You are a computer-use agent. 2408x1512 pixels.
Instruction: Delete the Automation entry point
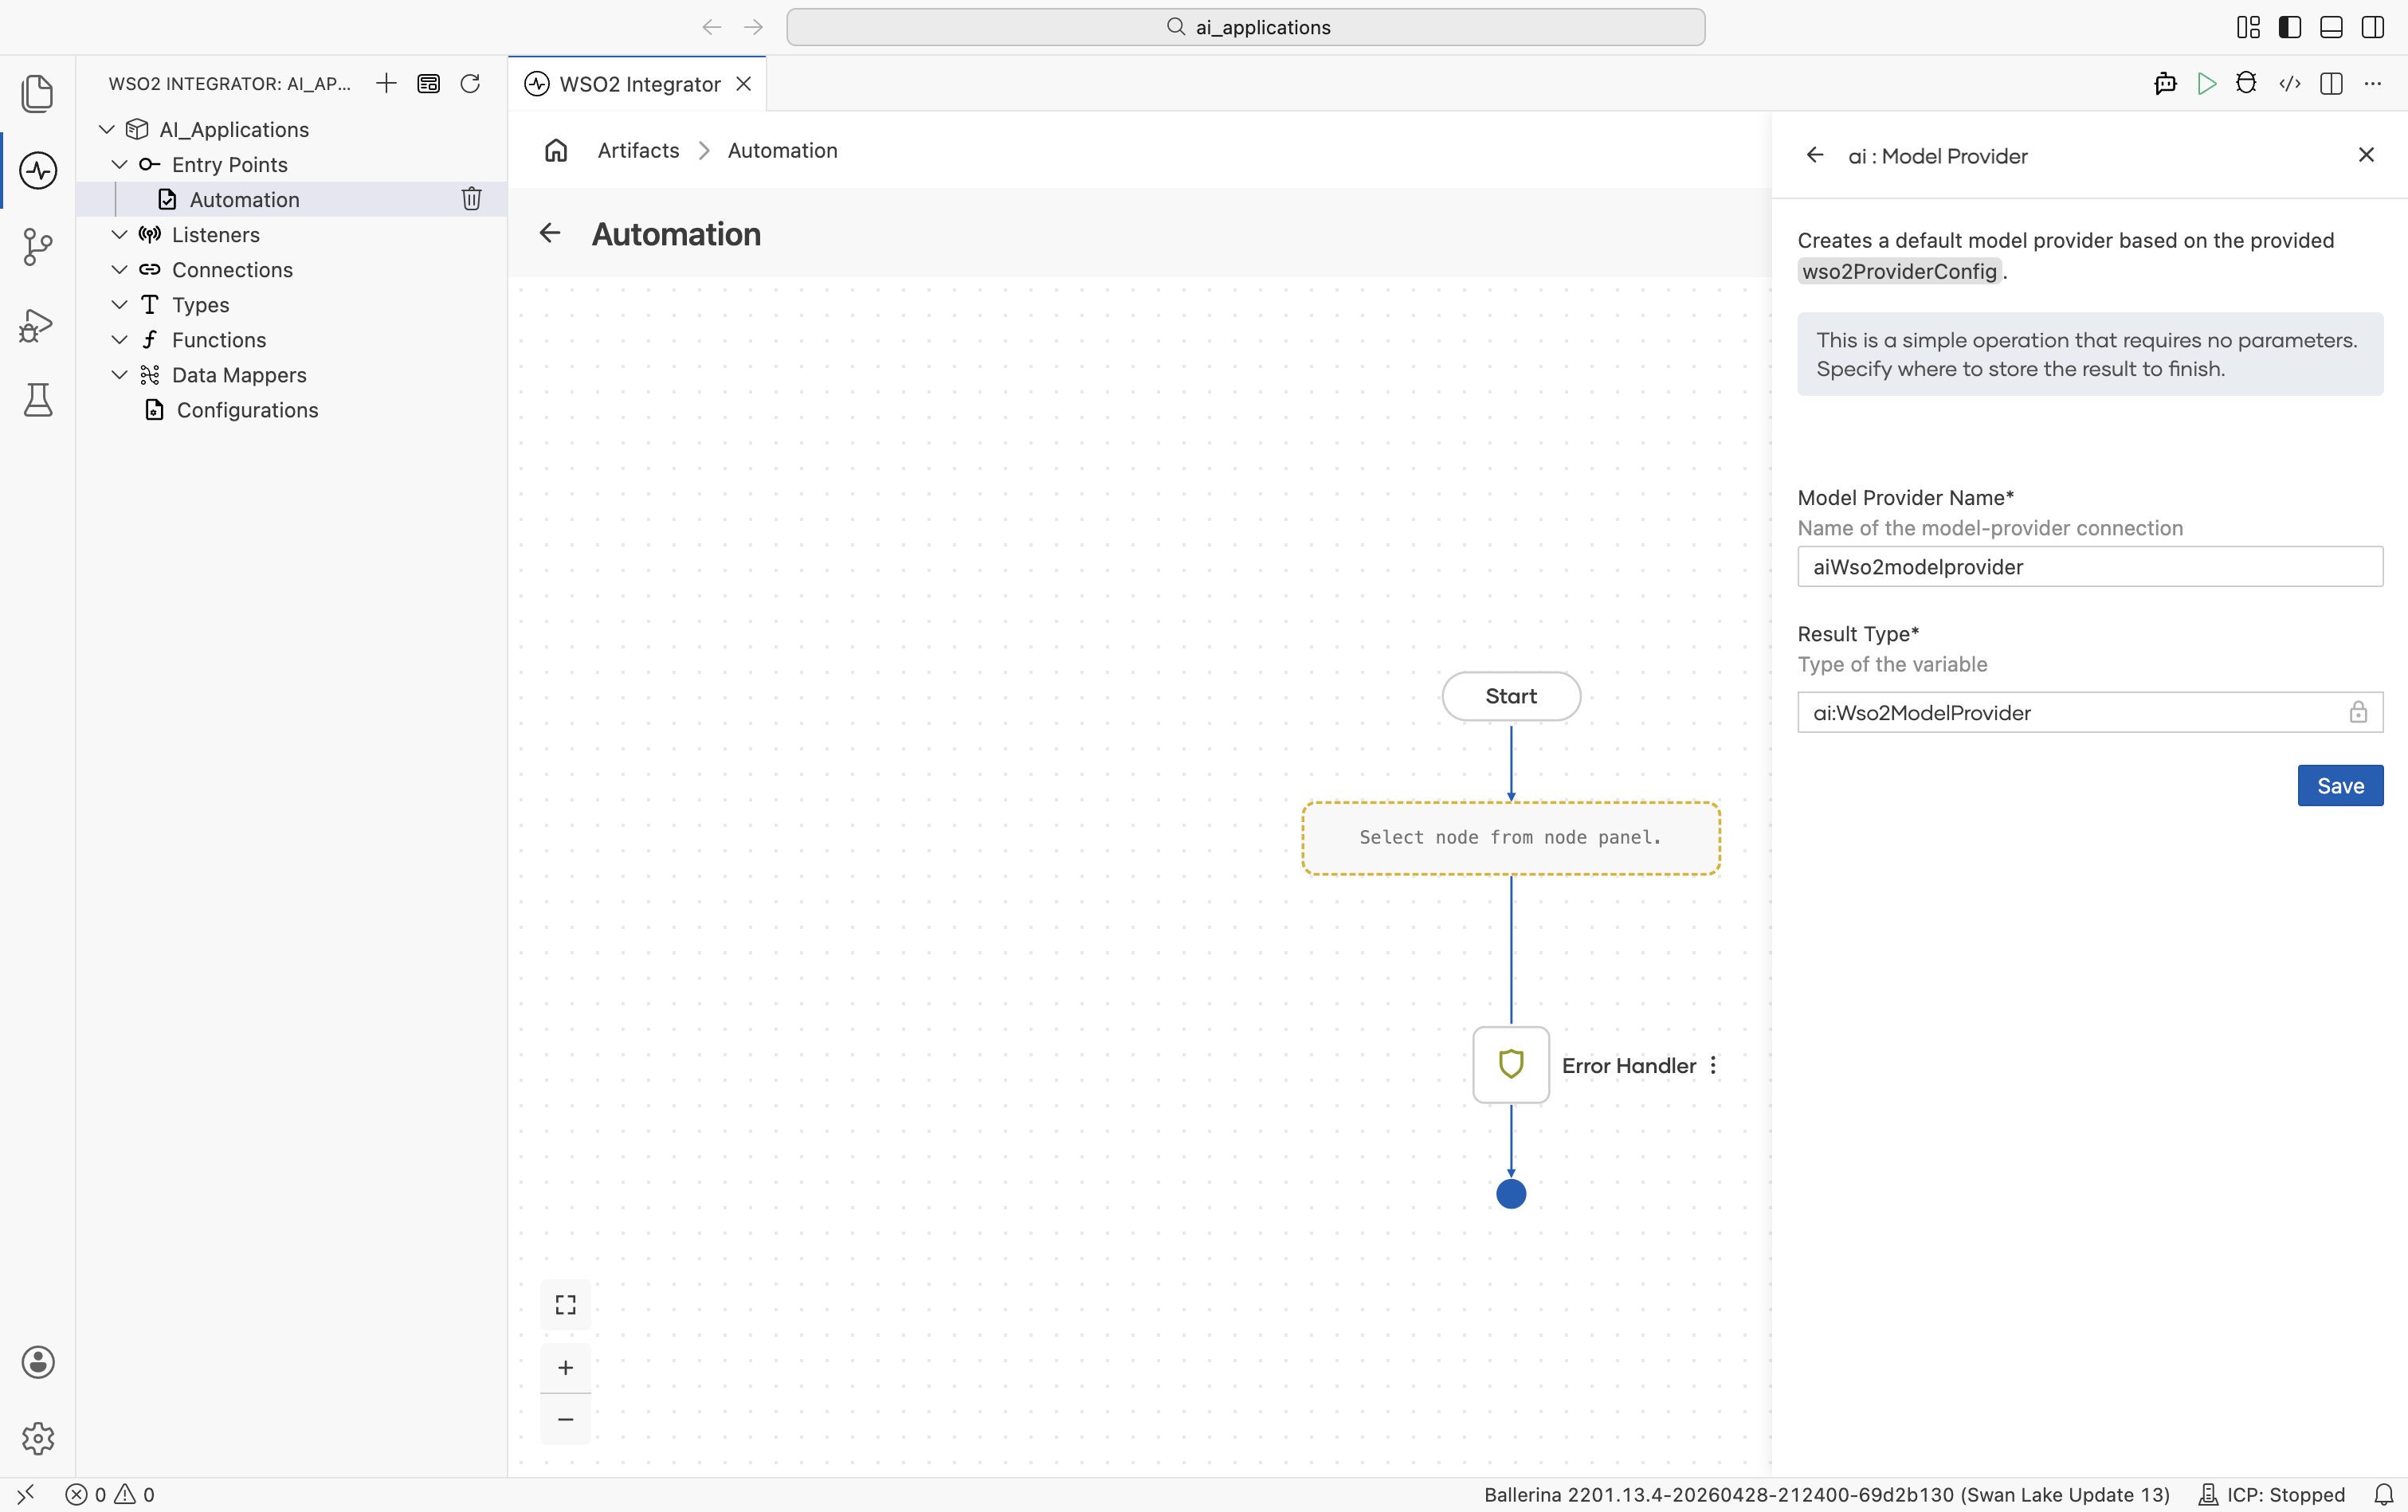[471, 199]
